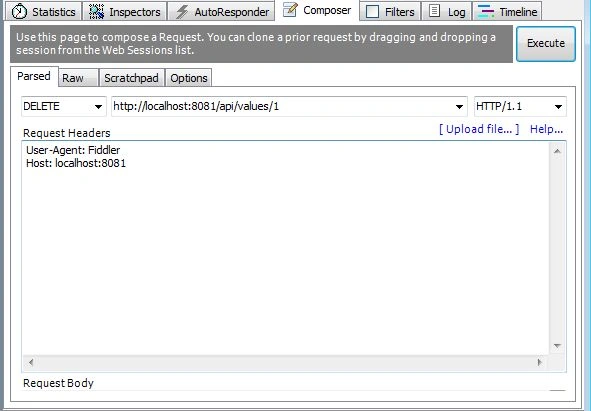This screenshot has width=591, height=411.
Task: Click the 'User-Agent: Fiddler' header line
Action: tap(73, 150)
